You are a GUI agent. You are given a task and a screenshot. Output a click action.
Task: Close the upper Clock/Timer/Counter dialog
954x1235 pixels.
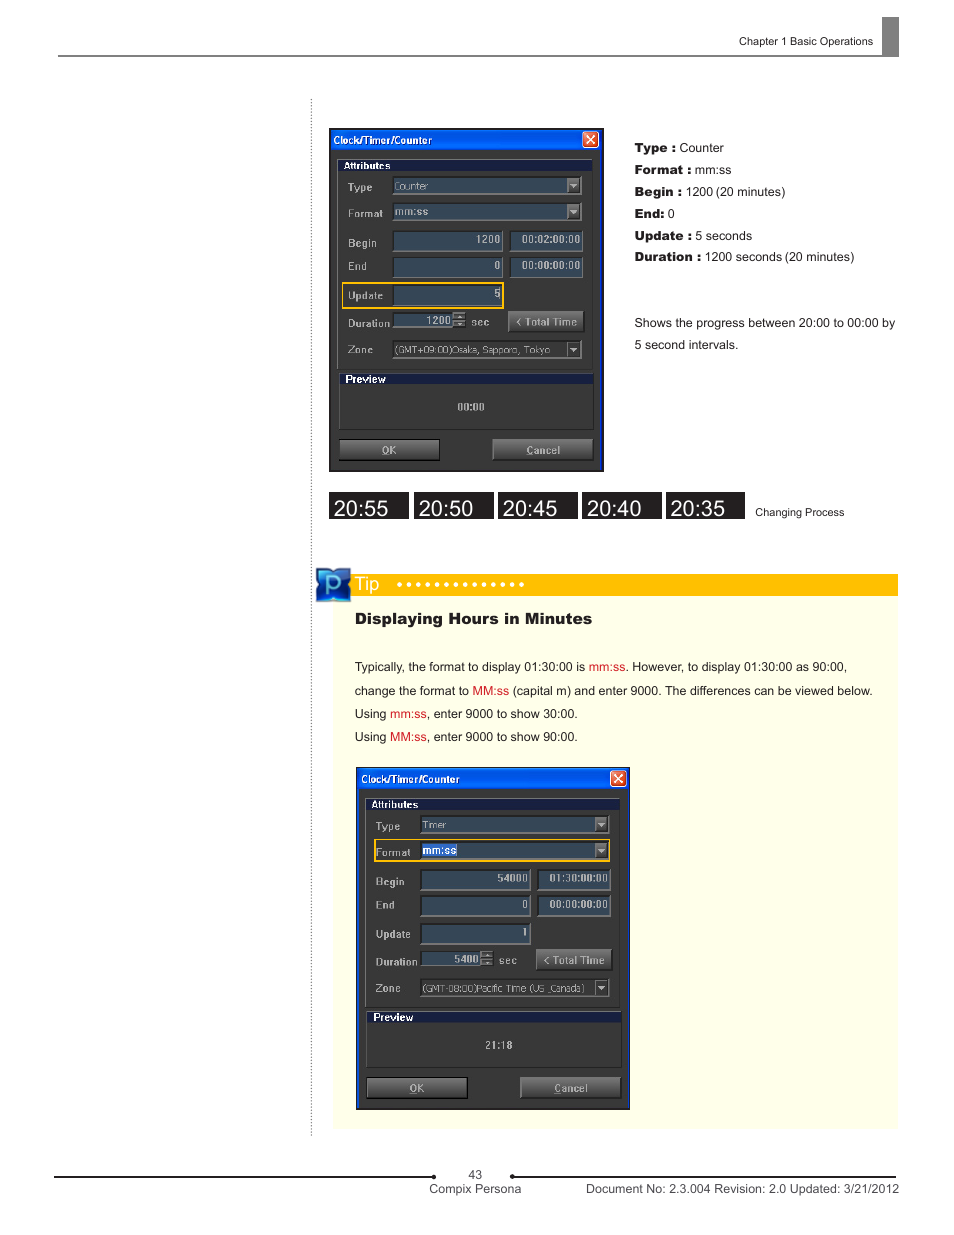tap(590, 140)
